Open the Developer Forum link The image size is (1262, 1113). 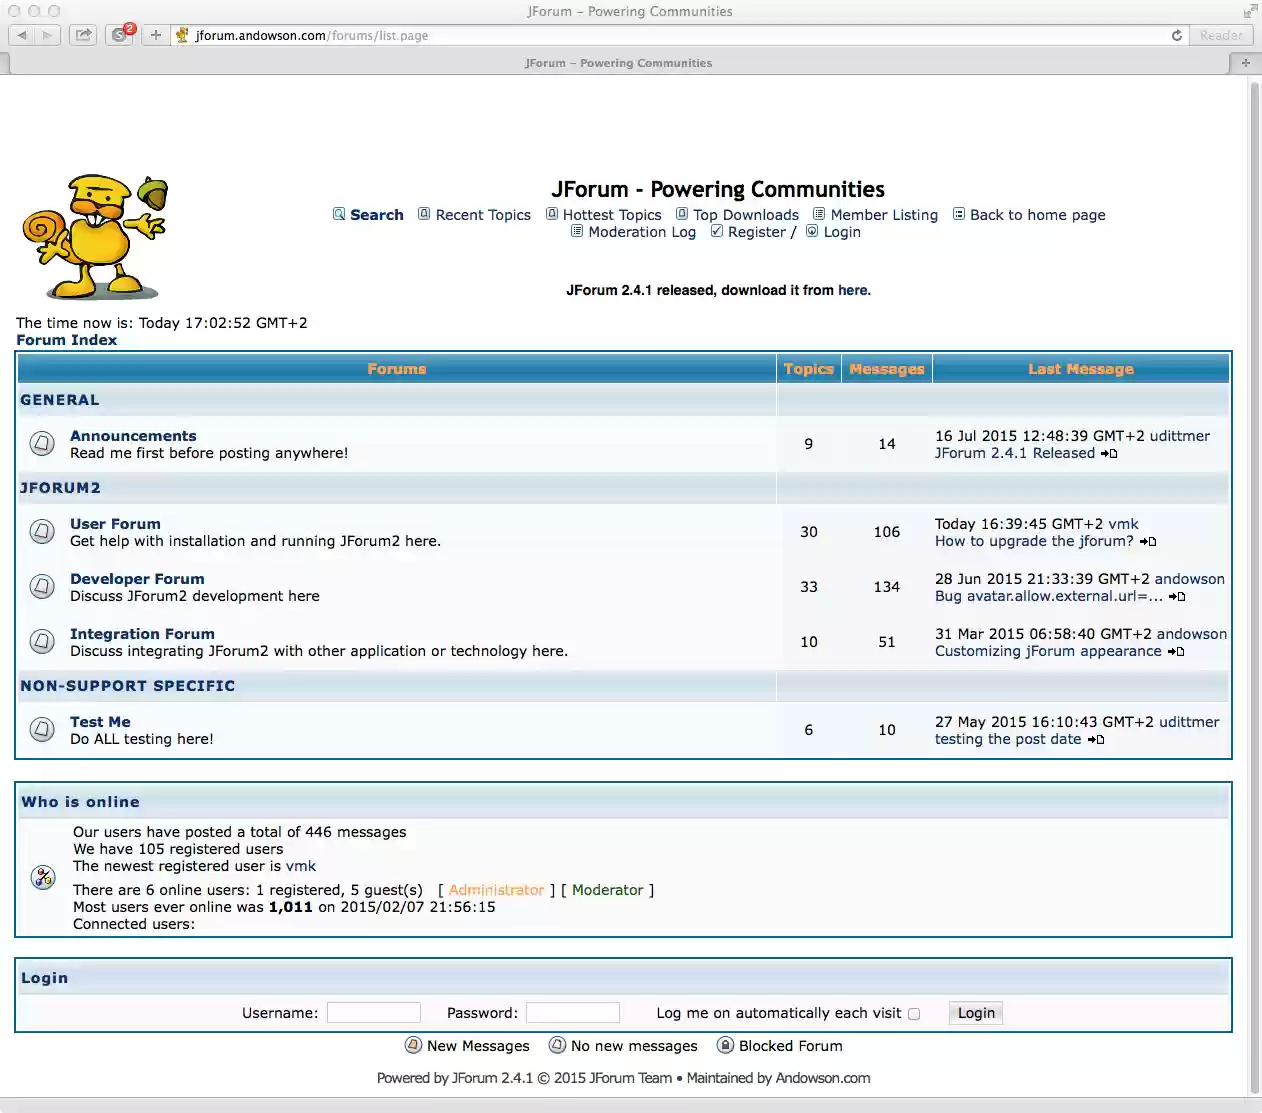(x=137, y=579)
